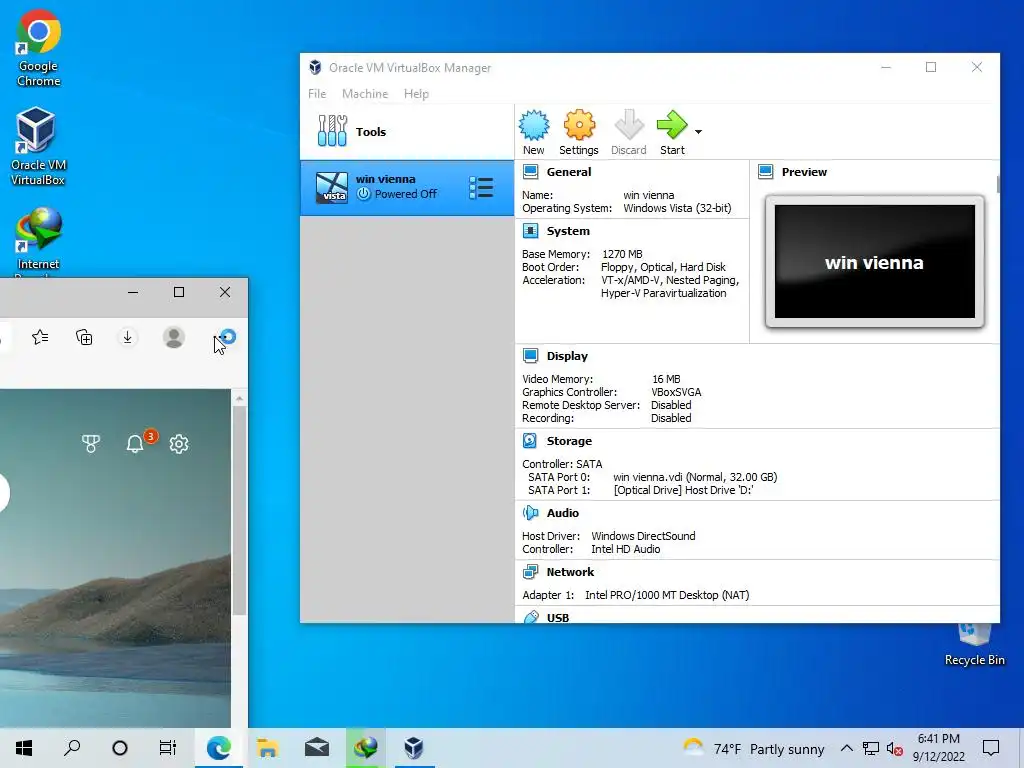Screen dimensions: 1024x768
Task: Open taskbar search magnifier
Action: tap(72, 748)
